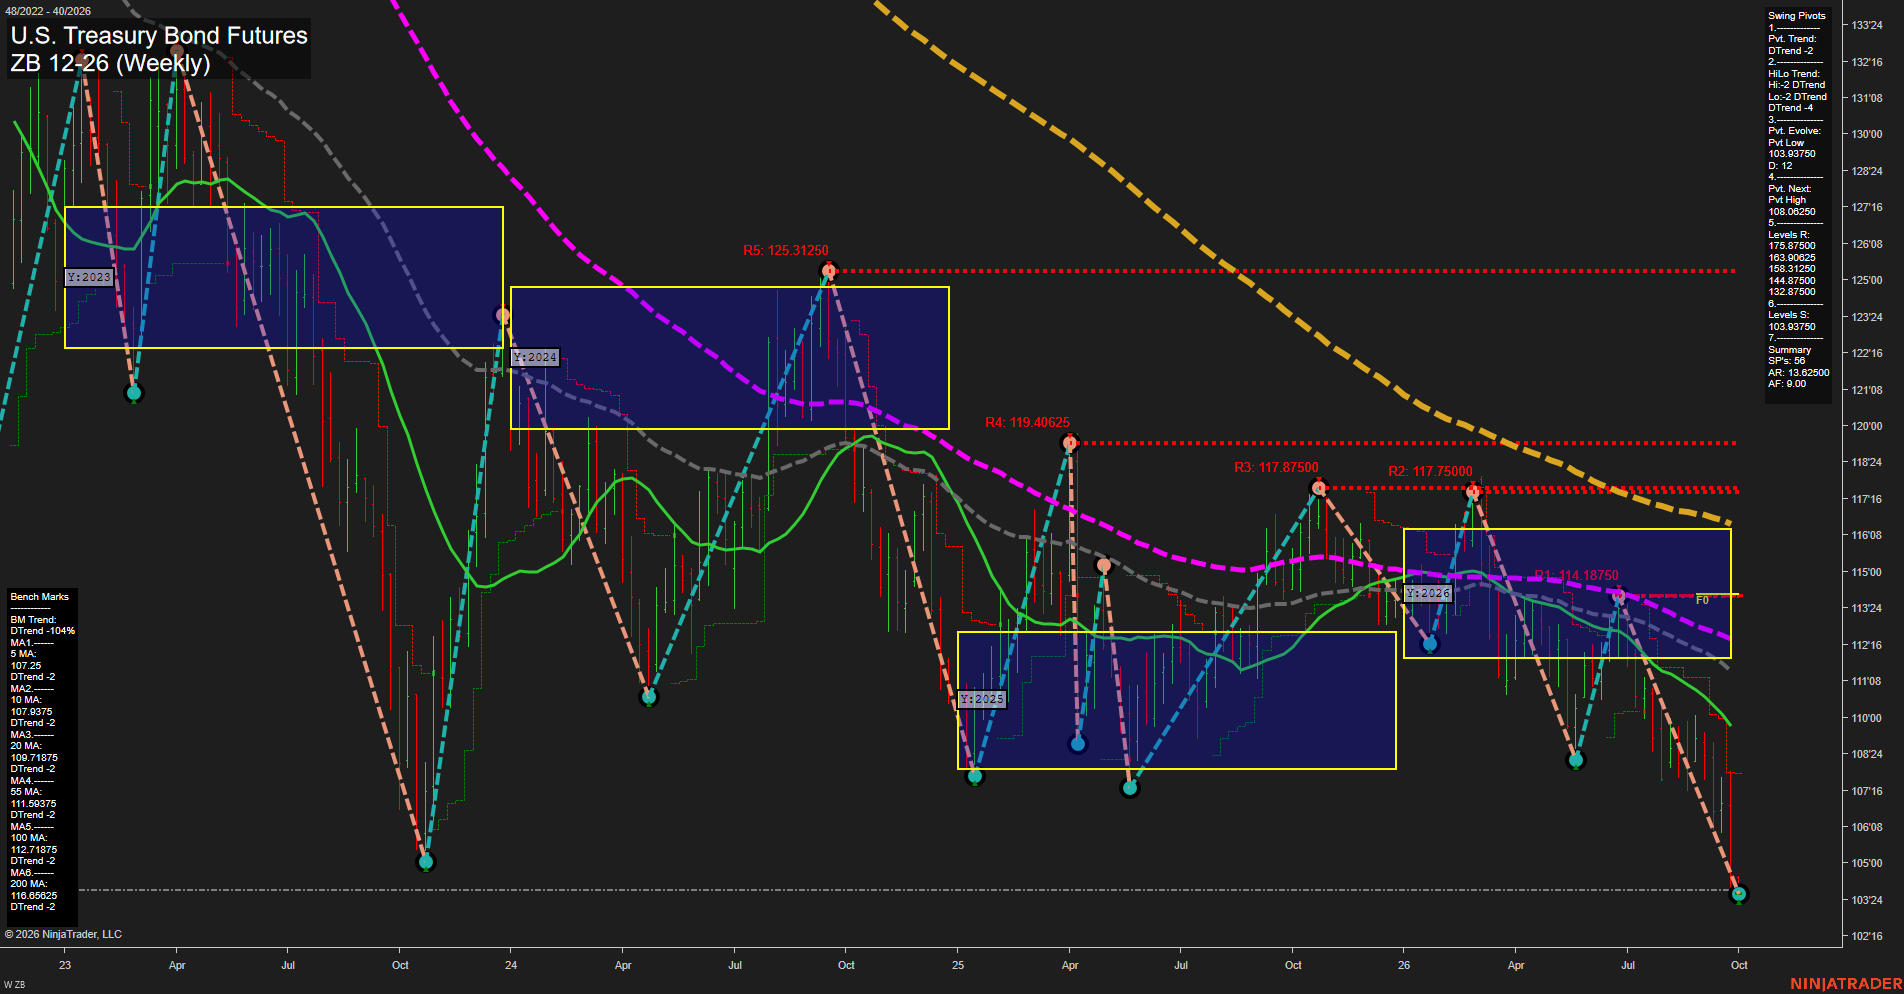
Task: Click the 103'24 price axis label
Action: pyautogui.click(x=1867, y=900)
